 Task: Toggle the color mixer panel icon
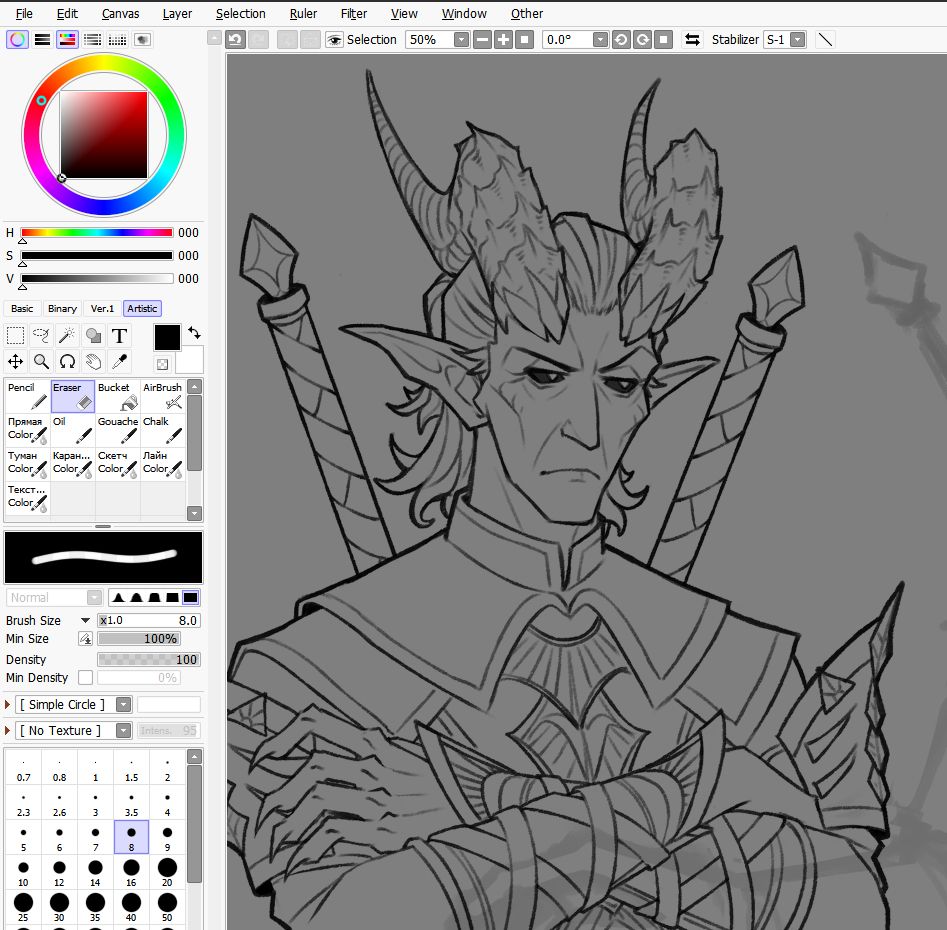click(x=92, y=40)
